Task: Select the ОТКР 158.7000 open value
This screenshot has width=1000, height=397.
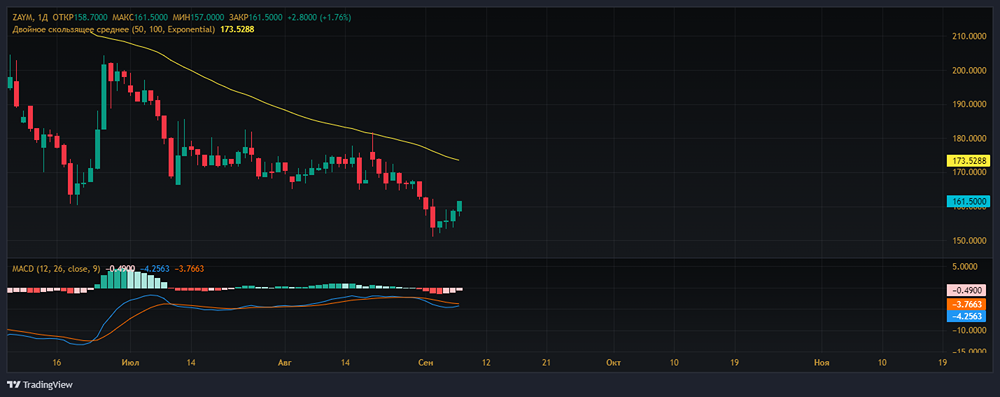Action: click(80, 17)
